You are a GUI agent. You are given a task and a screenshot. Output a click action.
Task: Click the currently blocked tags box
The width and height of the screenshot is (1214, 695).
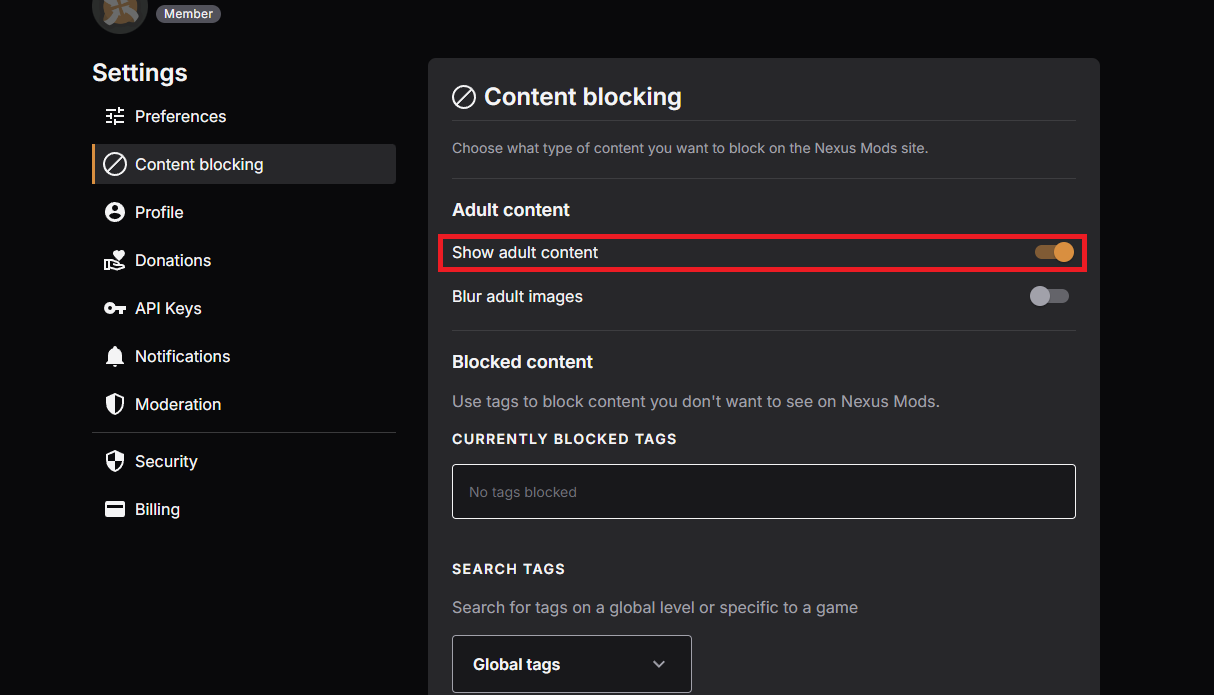(763, 491)
